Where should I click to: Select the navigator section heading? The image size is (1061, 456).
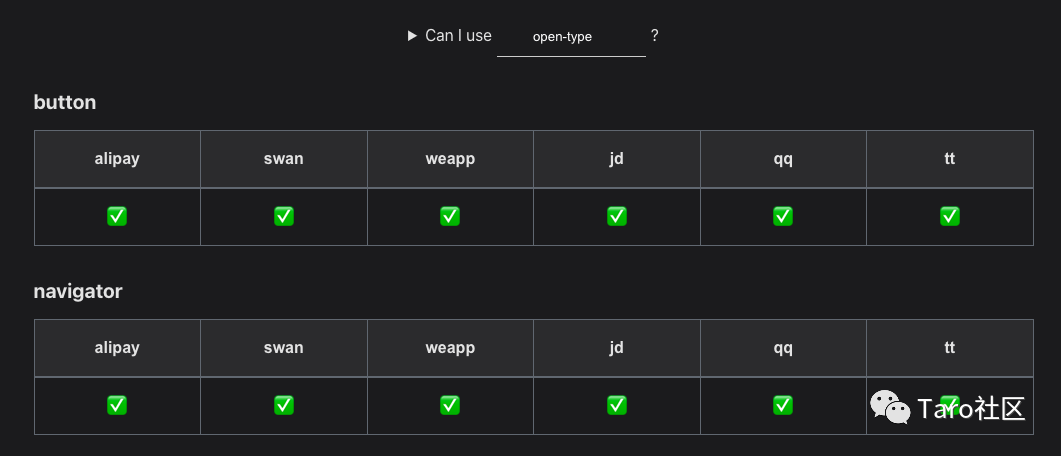[78, 292]
